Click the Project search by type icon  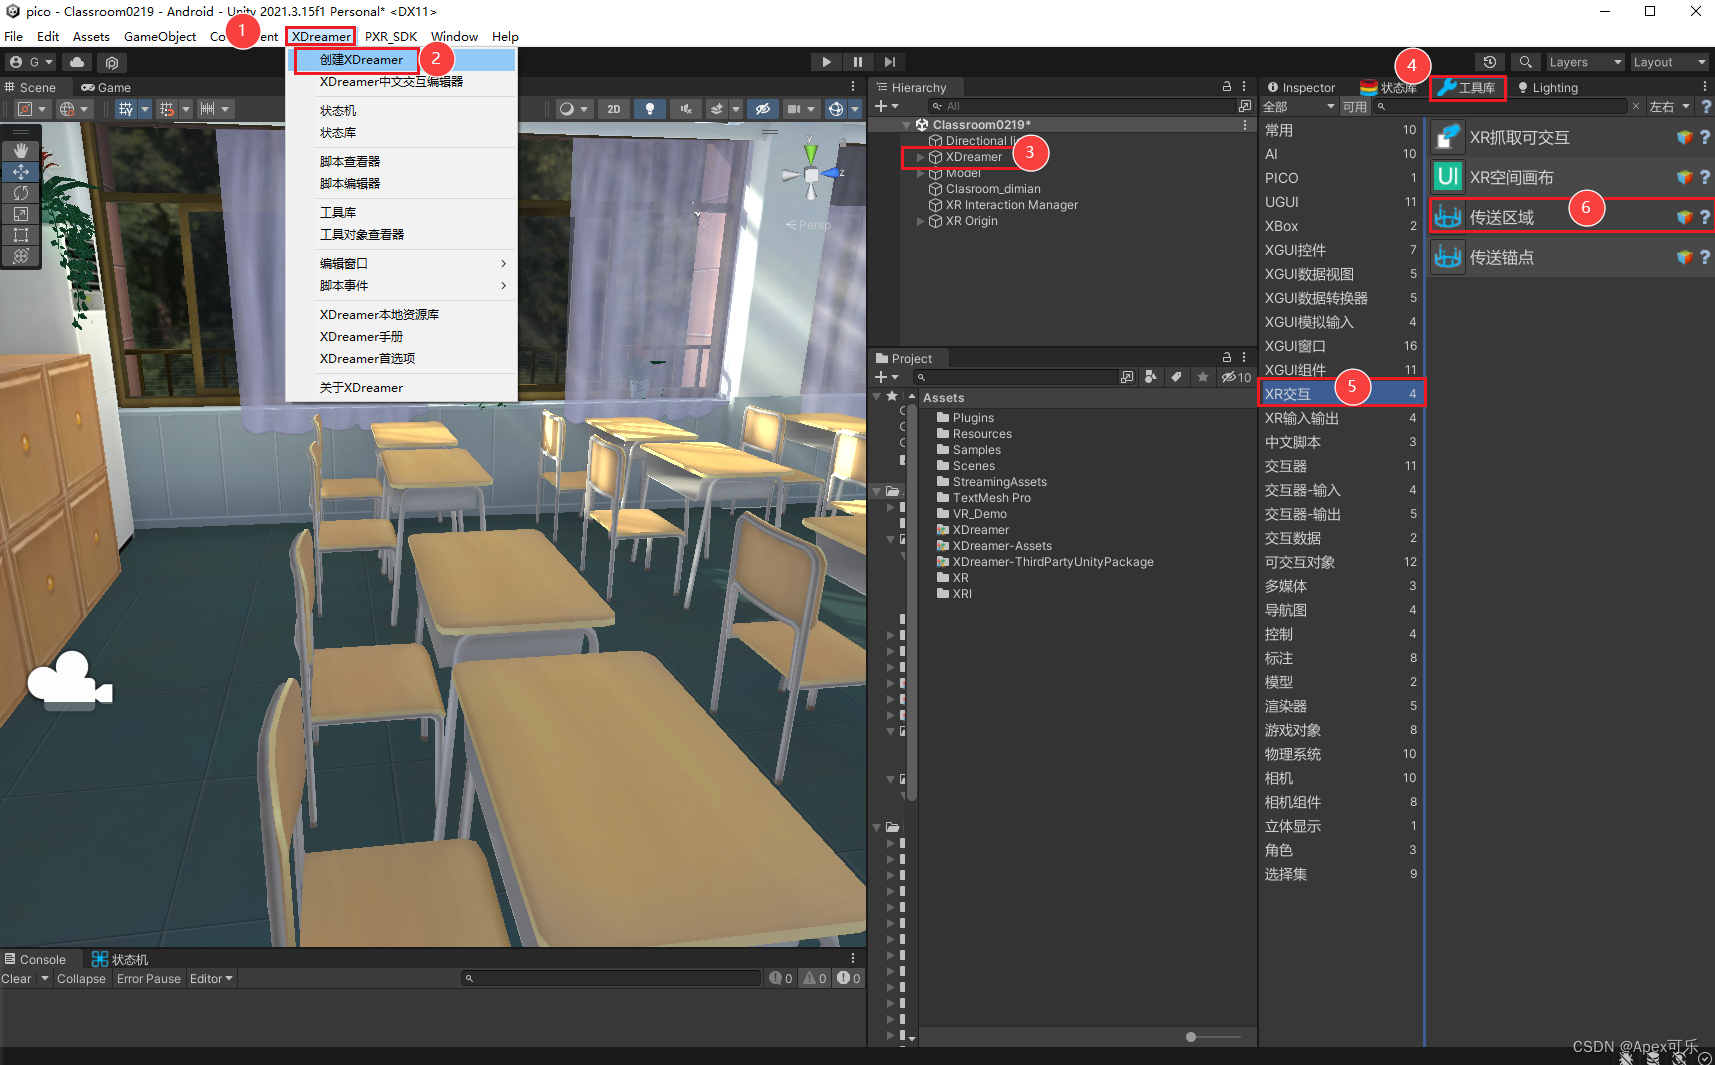[1151, 377]
